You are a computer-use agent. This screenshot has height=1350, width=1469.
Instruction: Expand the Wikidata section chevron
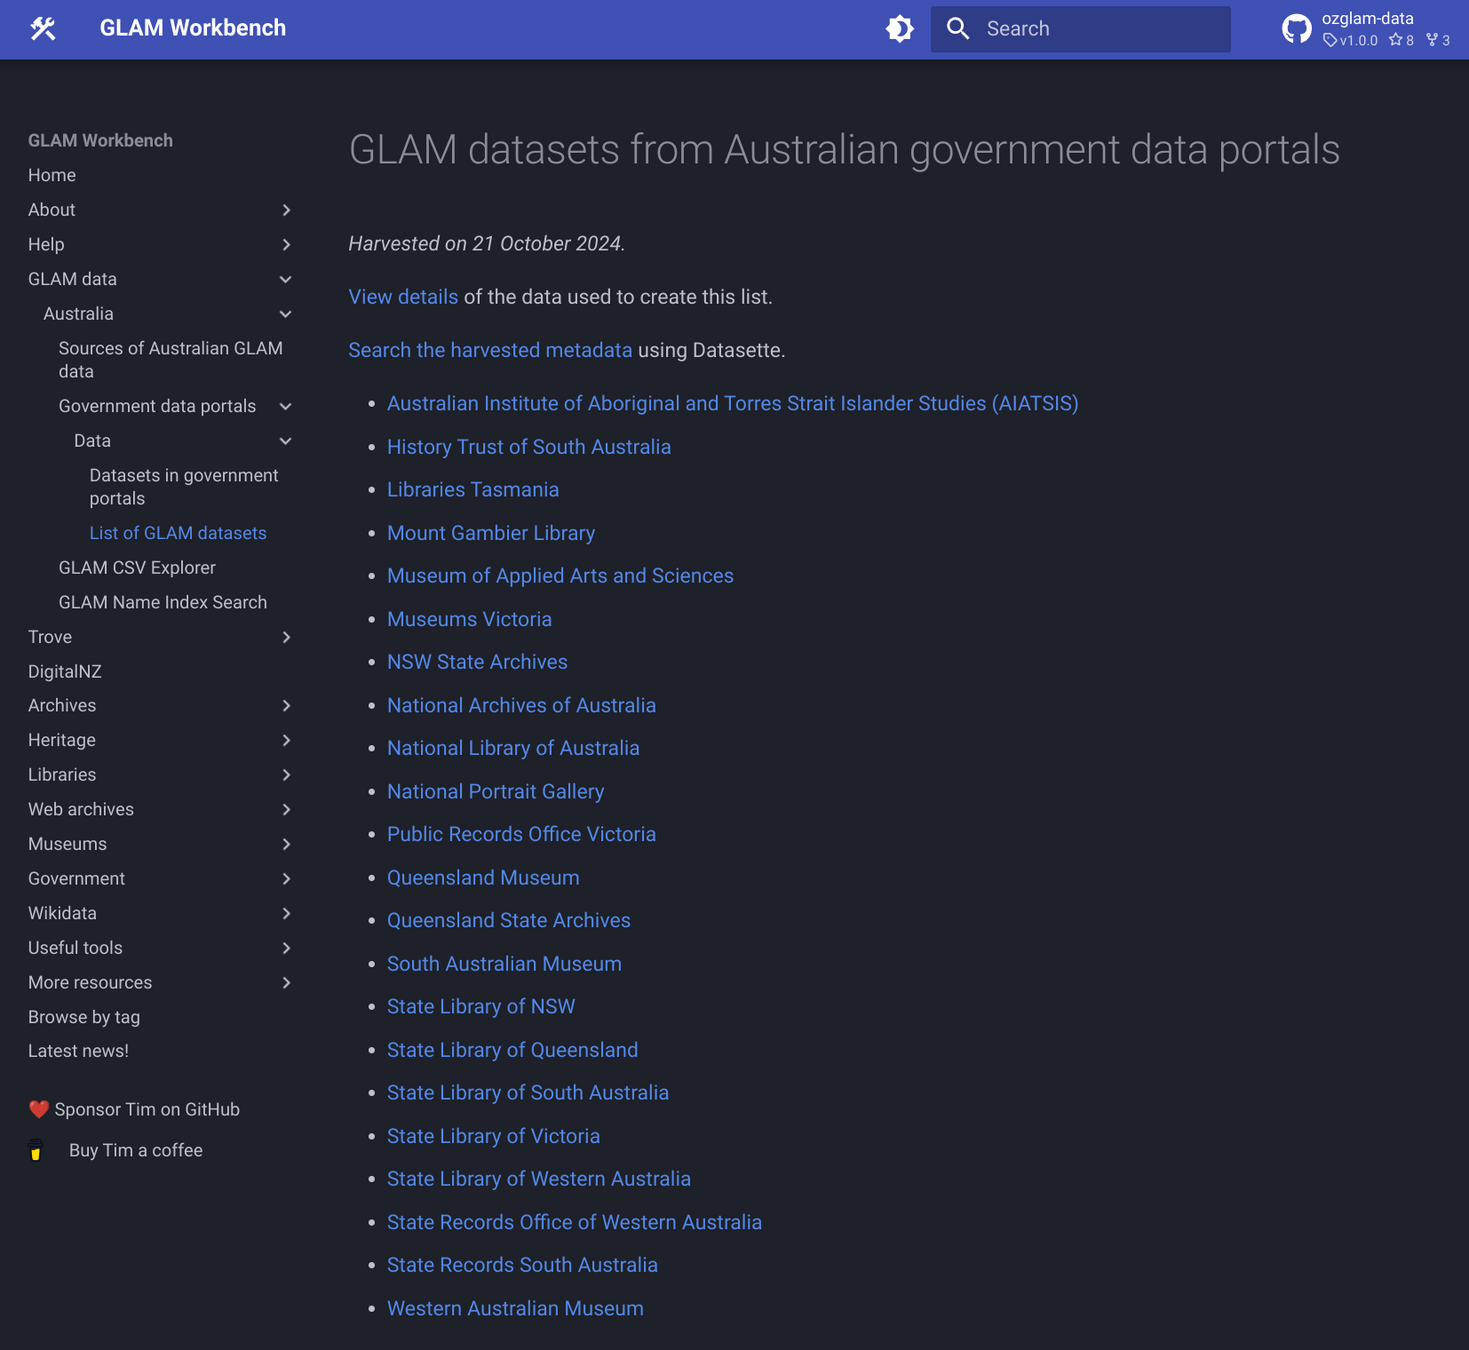pyautogui.click(x=286, y=913)
